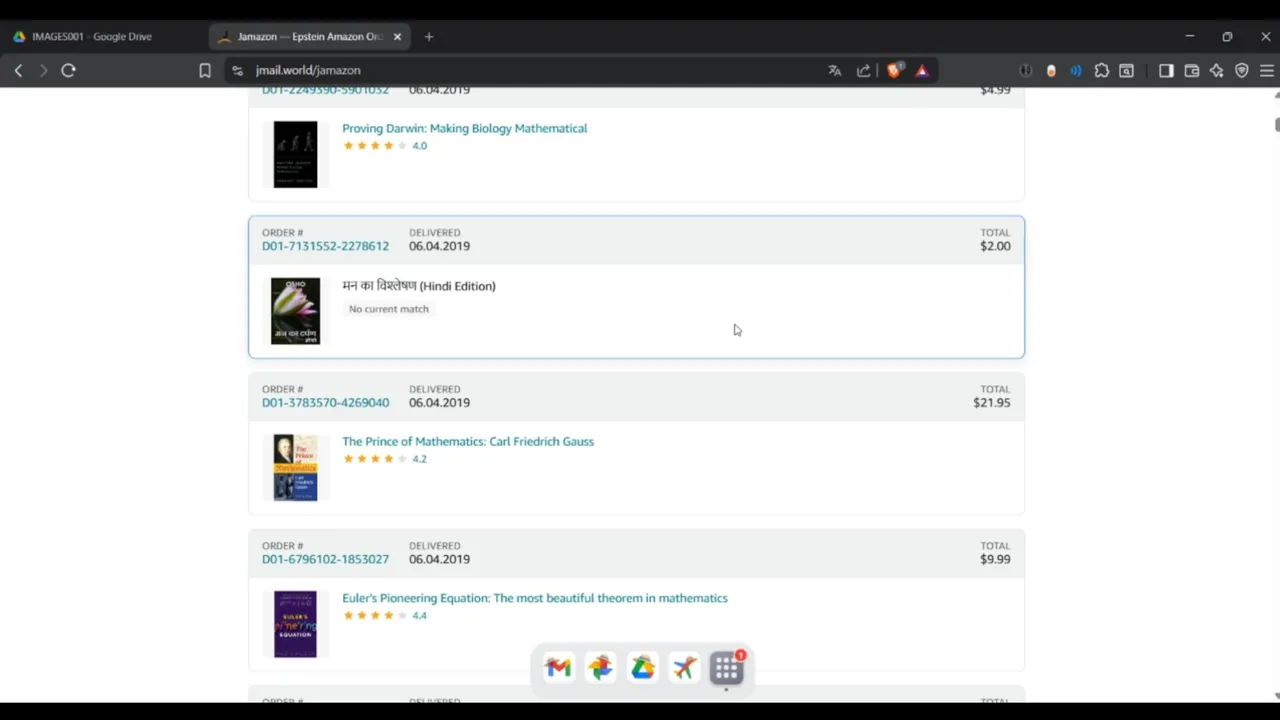
Task: Open Euler's Pioneering Equation link
Action: (535, 598)
